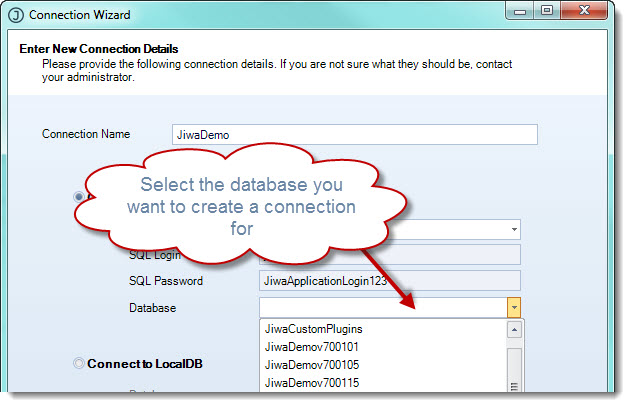Image resolution: width=630 pixels, height=407 pixels.
Task: Click the Jiwa application icon in title bar
Action: coord(16,15)
